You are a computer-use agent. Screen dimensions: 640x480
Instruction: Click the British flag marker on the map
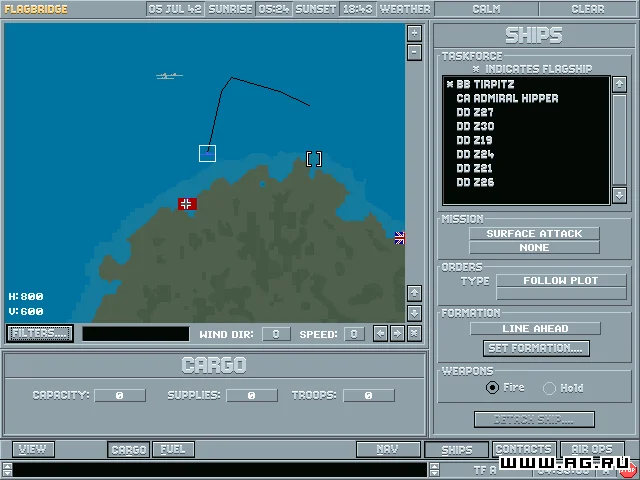400,238
